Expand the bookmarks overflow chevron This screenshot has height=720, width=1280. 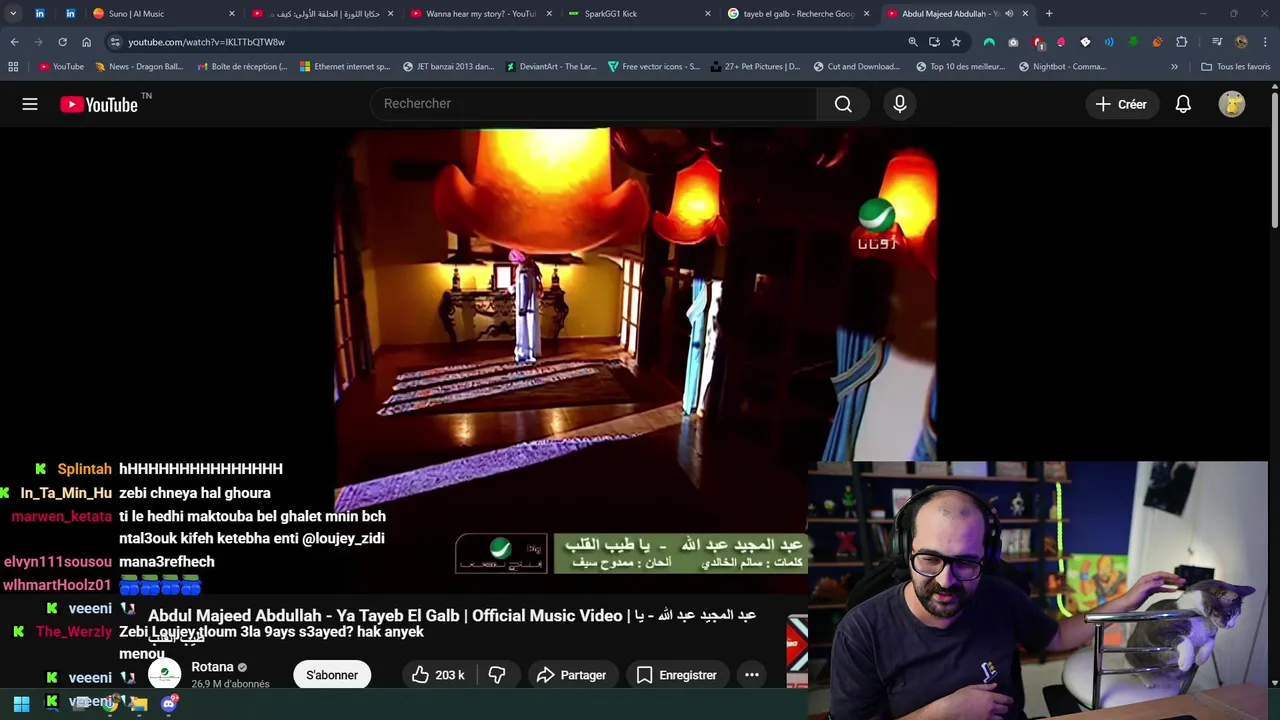[1174, 67]
